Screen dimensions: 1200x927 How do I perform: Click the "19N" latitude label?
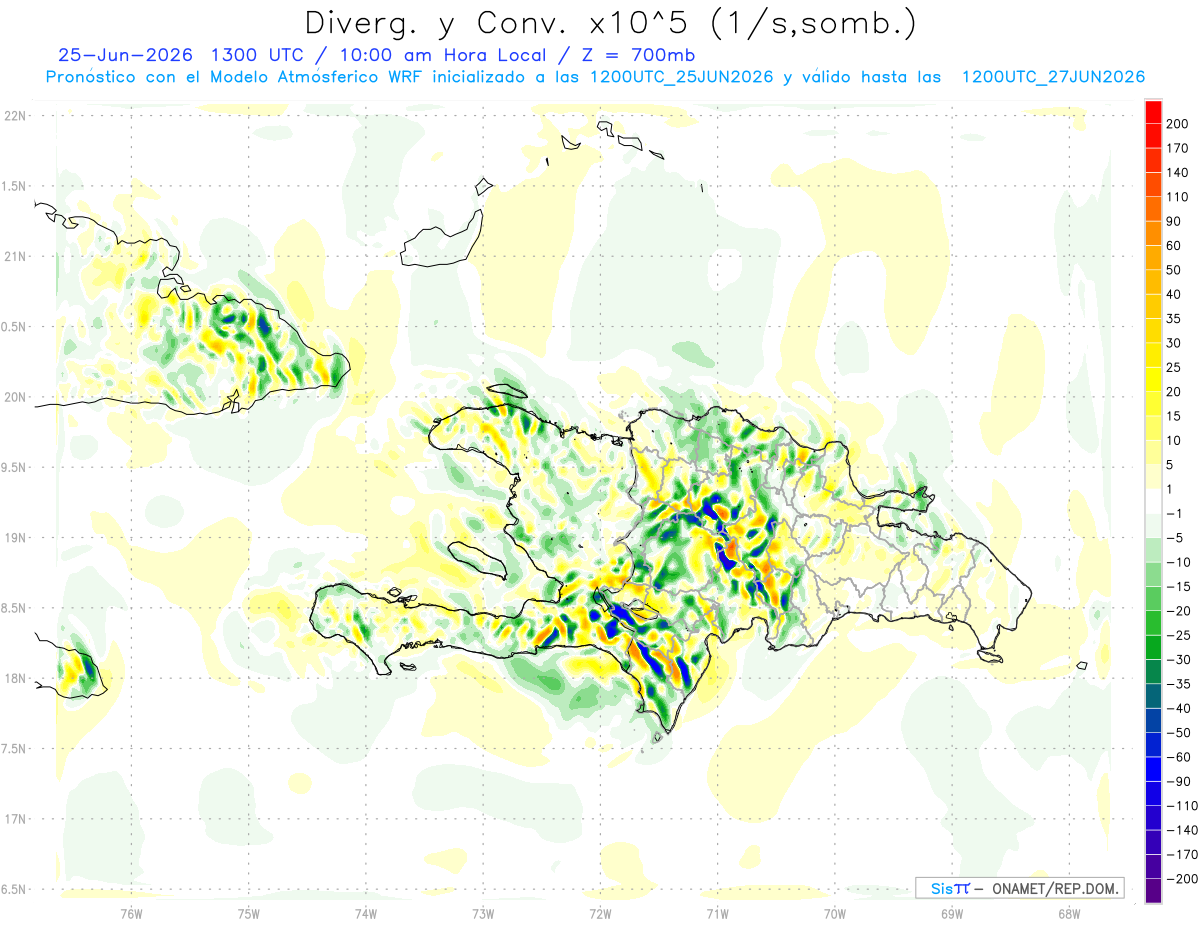click(14, 537)
